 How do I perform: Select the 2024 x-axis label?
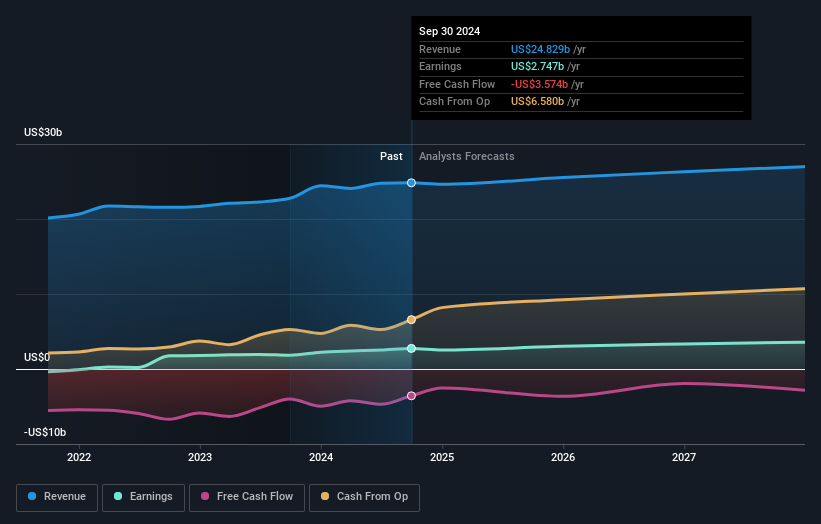[x=321, y=458]
